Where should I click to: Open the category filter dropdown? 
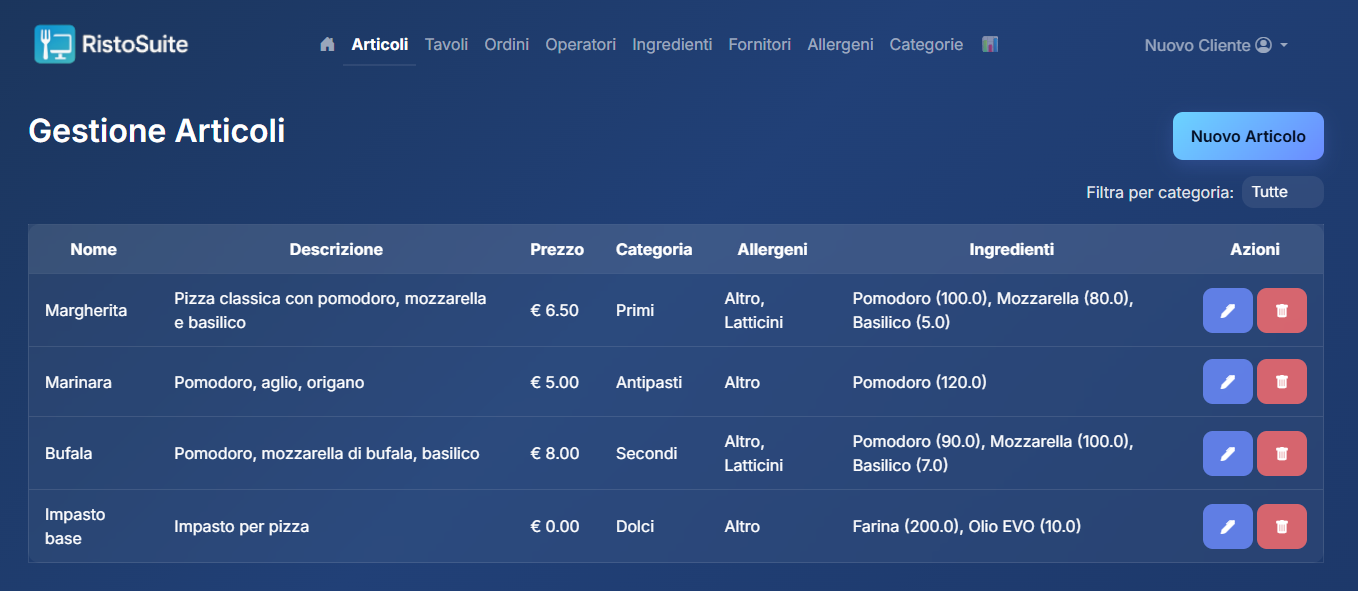1282,192
